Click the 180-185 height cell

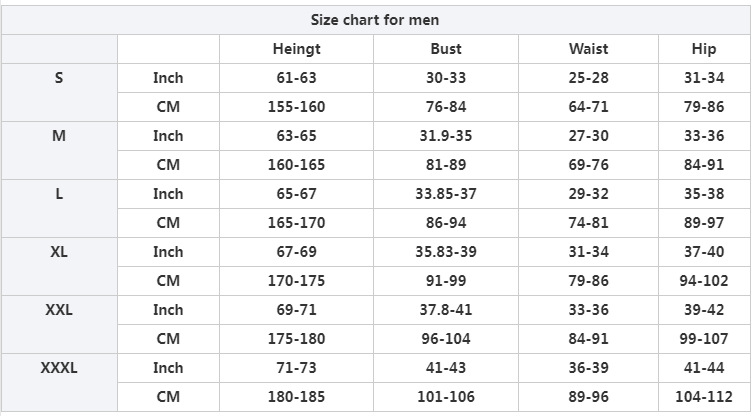pyautogui.click(x=296, y=397)
